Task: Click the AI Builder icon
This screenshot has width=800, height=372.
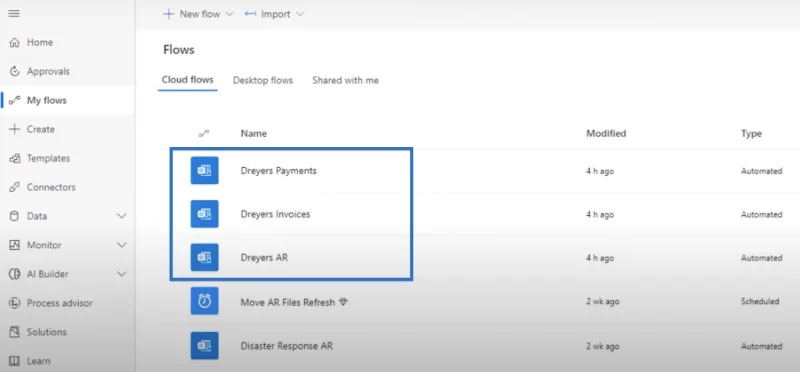Action: [x=15, y=274]
